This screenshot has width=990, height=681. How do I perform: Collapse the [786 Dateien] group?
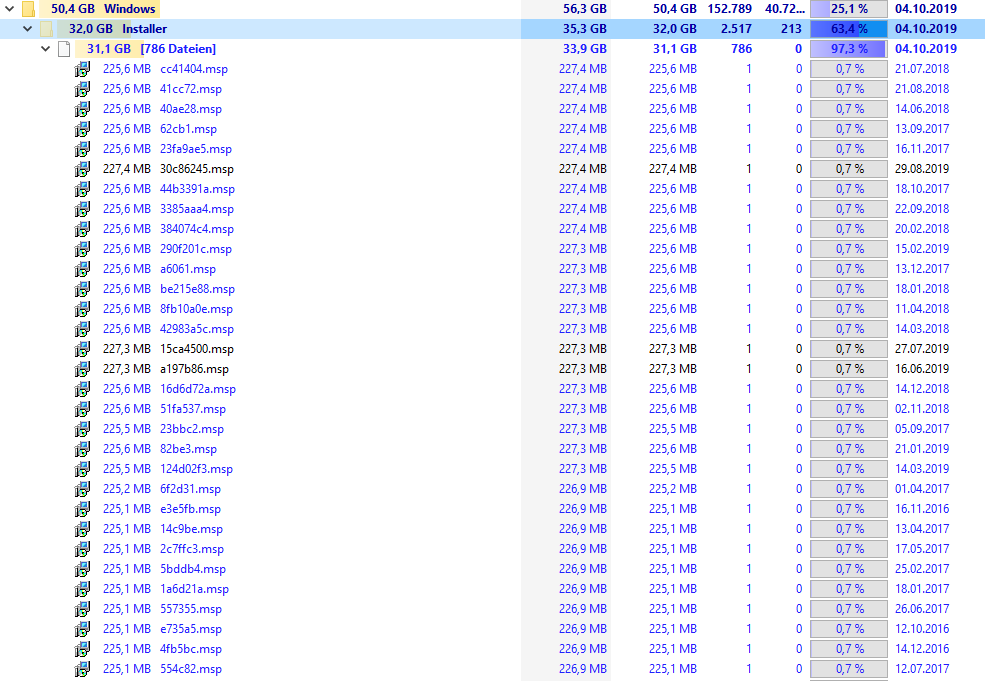pos(45,49)
